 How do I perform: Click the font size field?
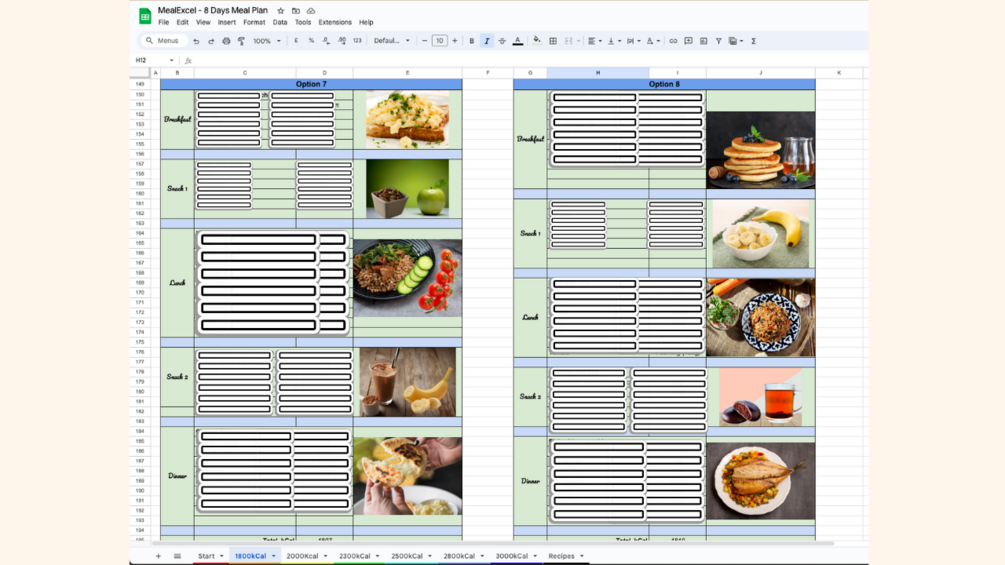point(440,41)
